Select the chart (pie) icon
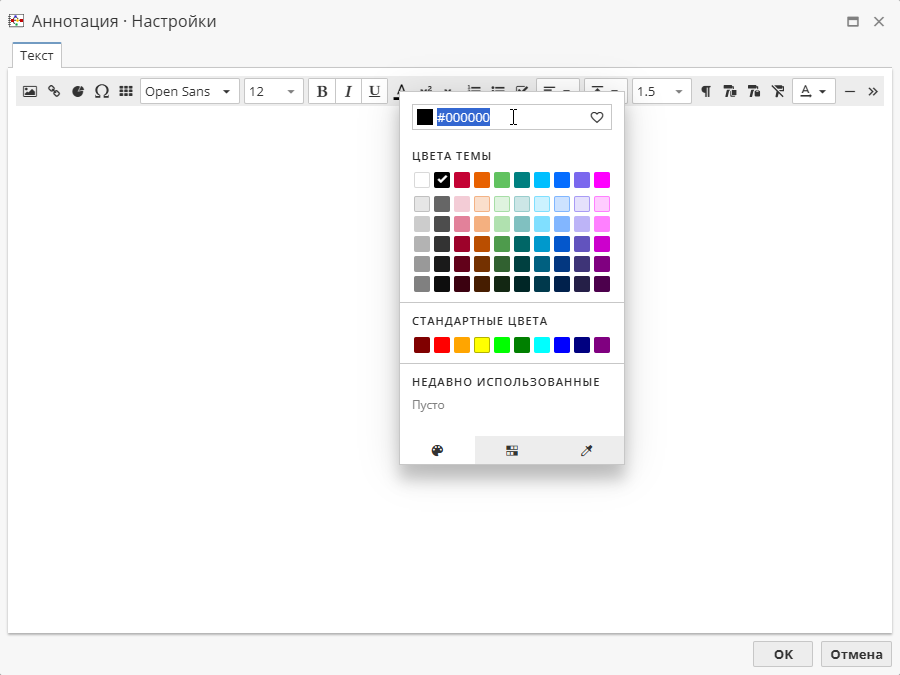 point(78,91)
